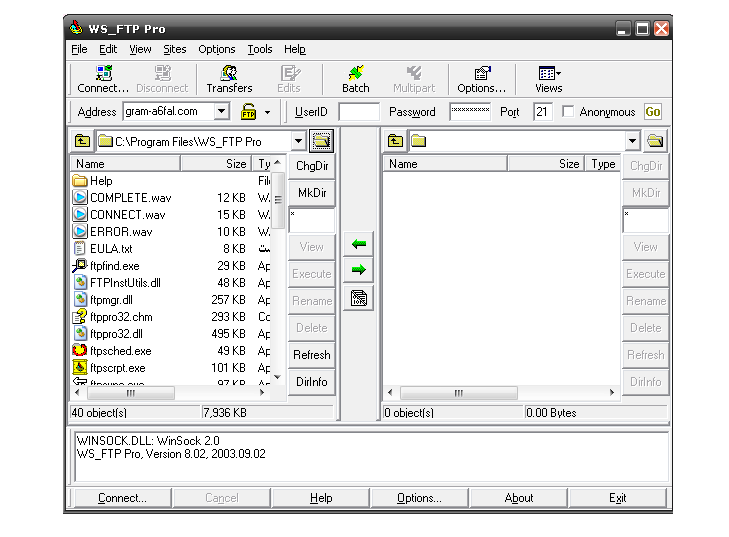
Task: Go up one folder in local pane
Action: pos(82,141)
